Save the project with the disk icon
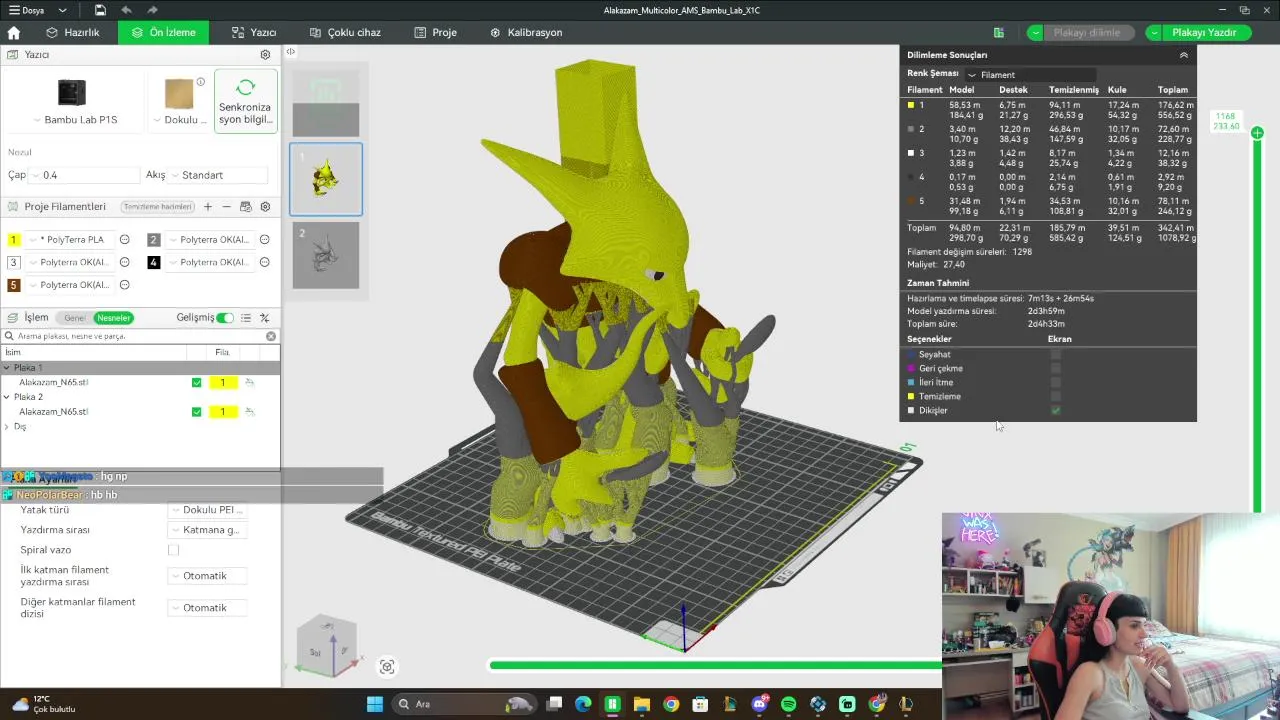Viewport: 1280px width, 720px height. pyautogui.click(x=100, y=10)
